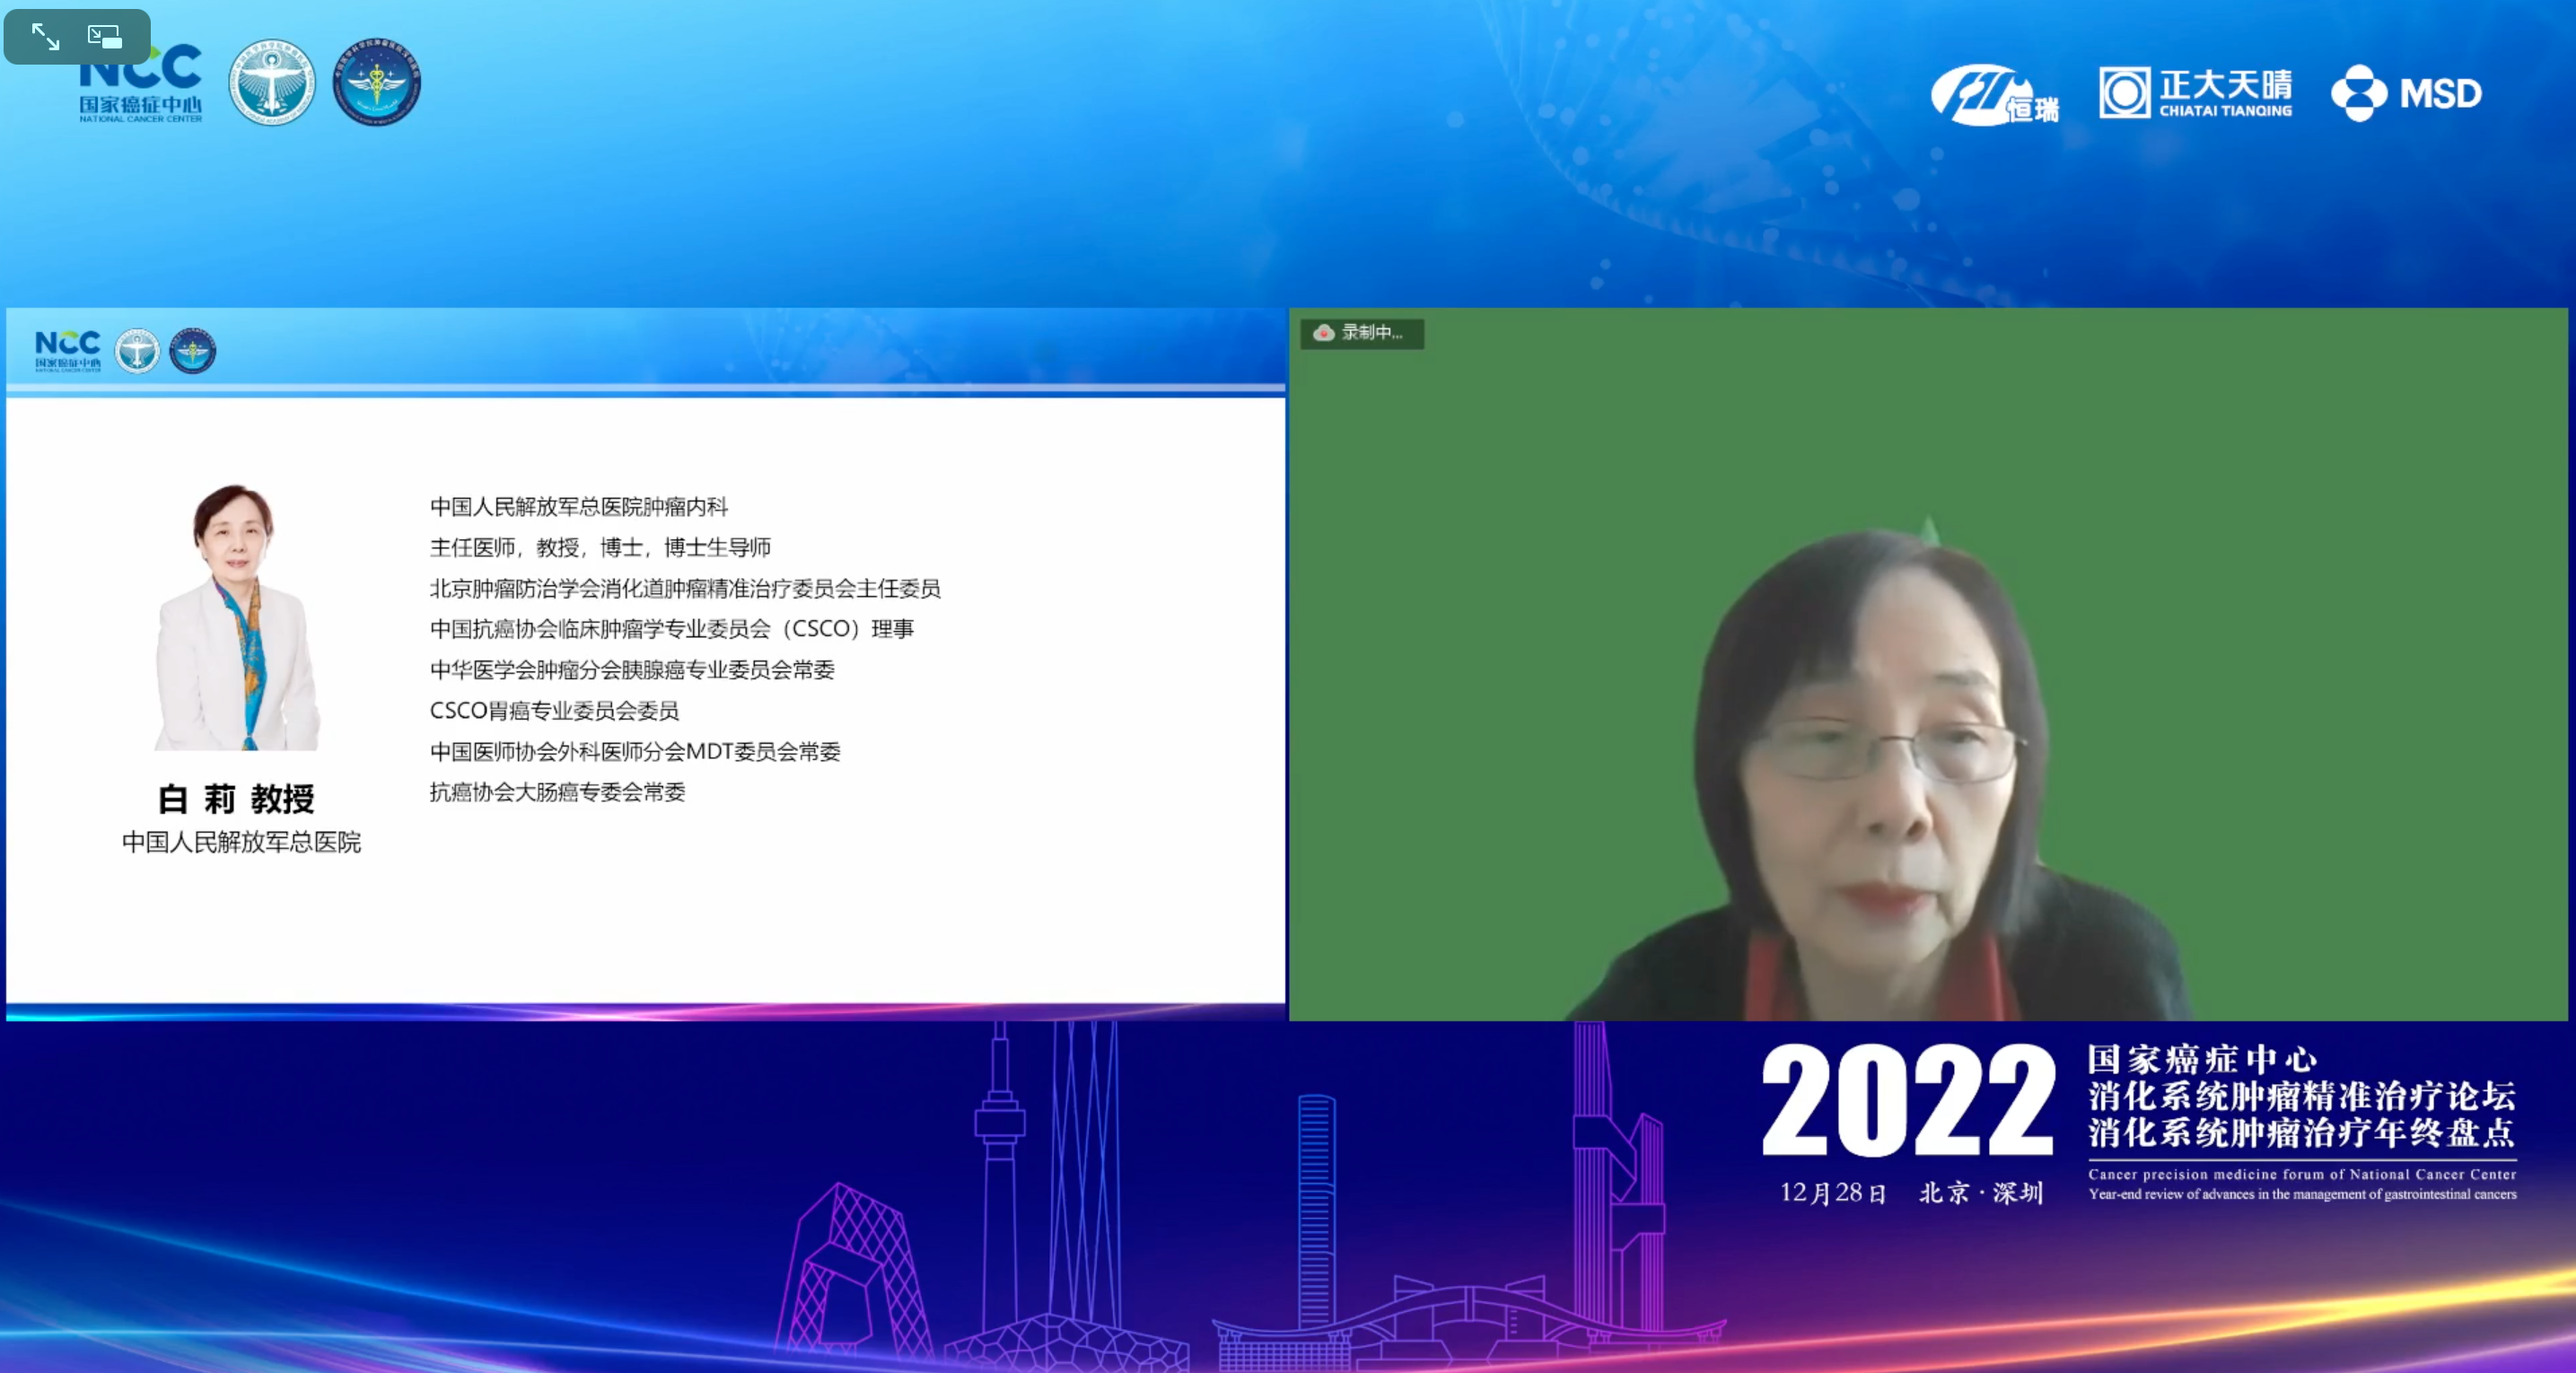Click the MSD sponsor logo

click(2406, 93)
